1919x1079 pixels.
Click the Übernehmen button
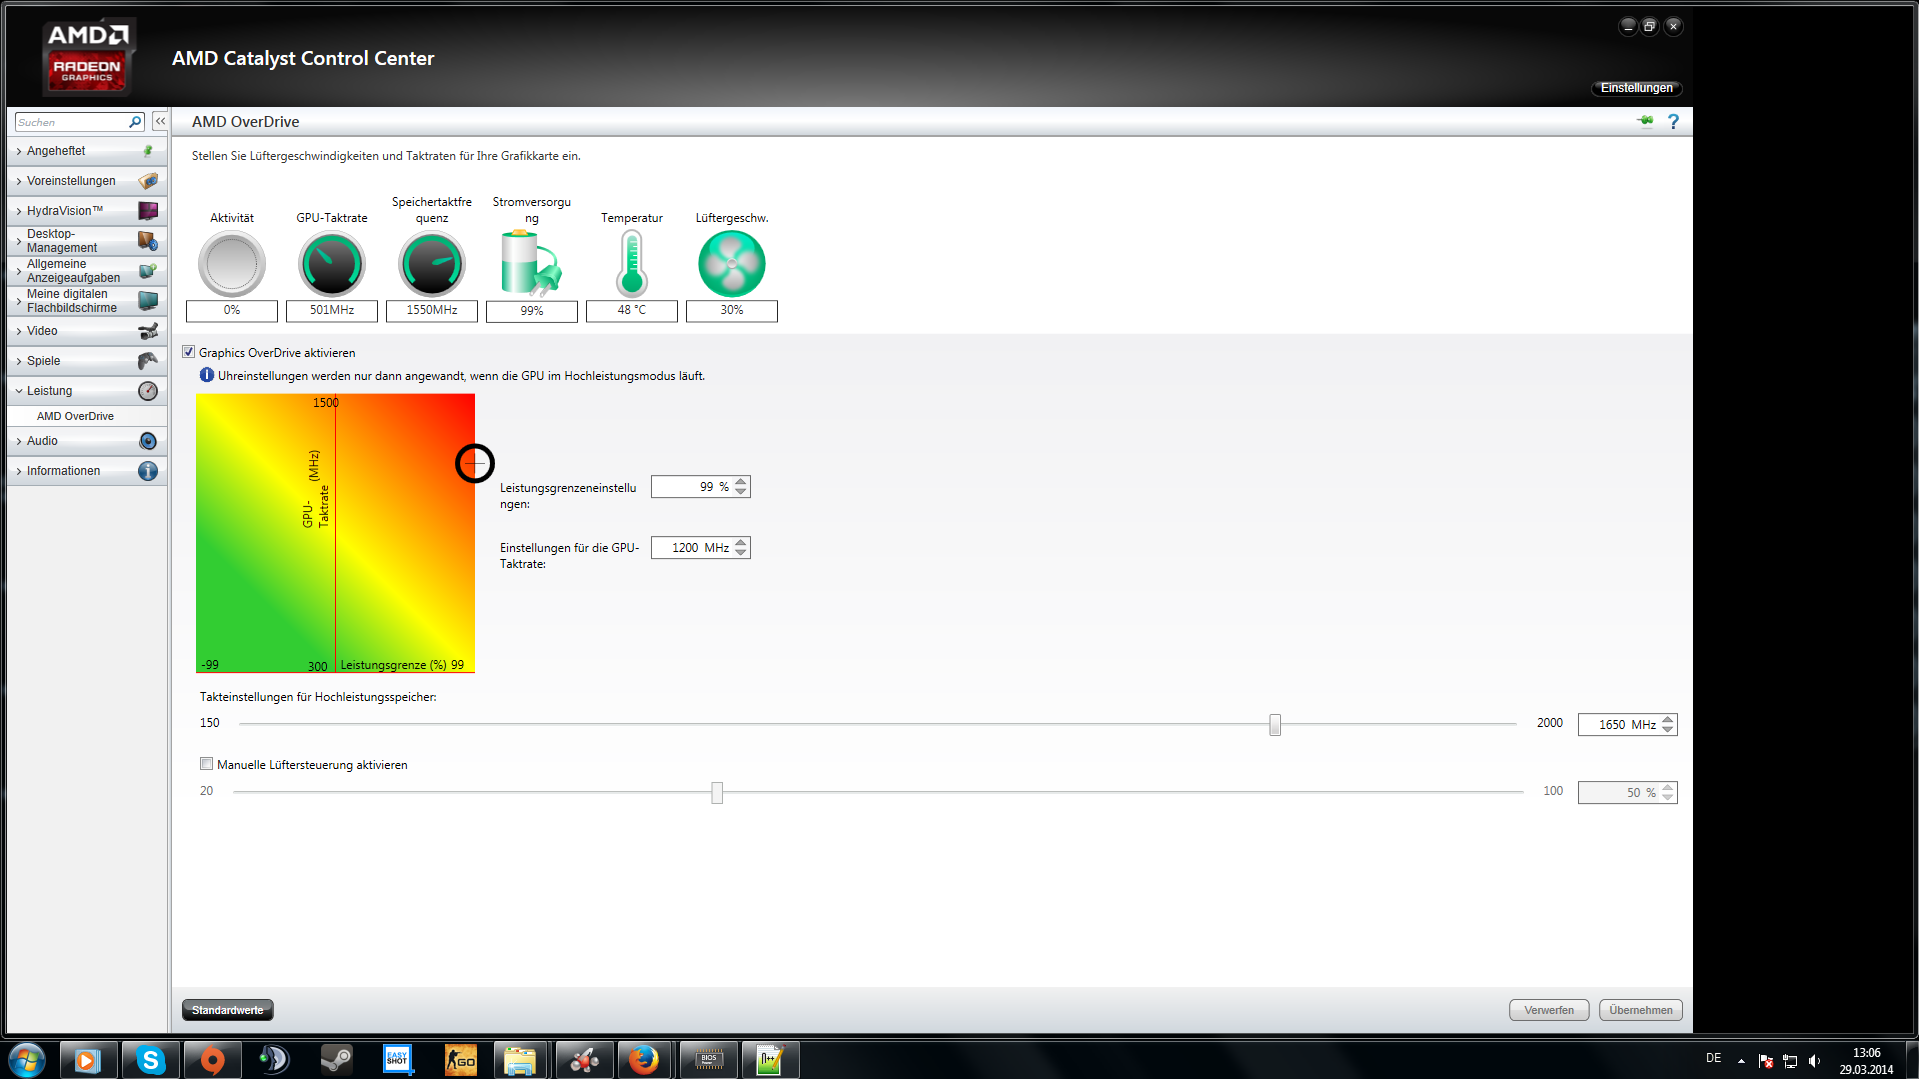tap(1641, 1010)
